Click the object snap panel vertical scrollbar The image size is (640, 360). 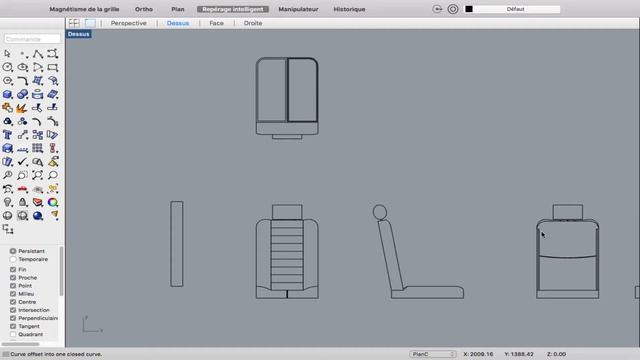(62, 271)
